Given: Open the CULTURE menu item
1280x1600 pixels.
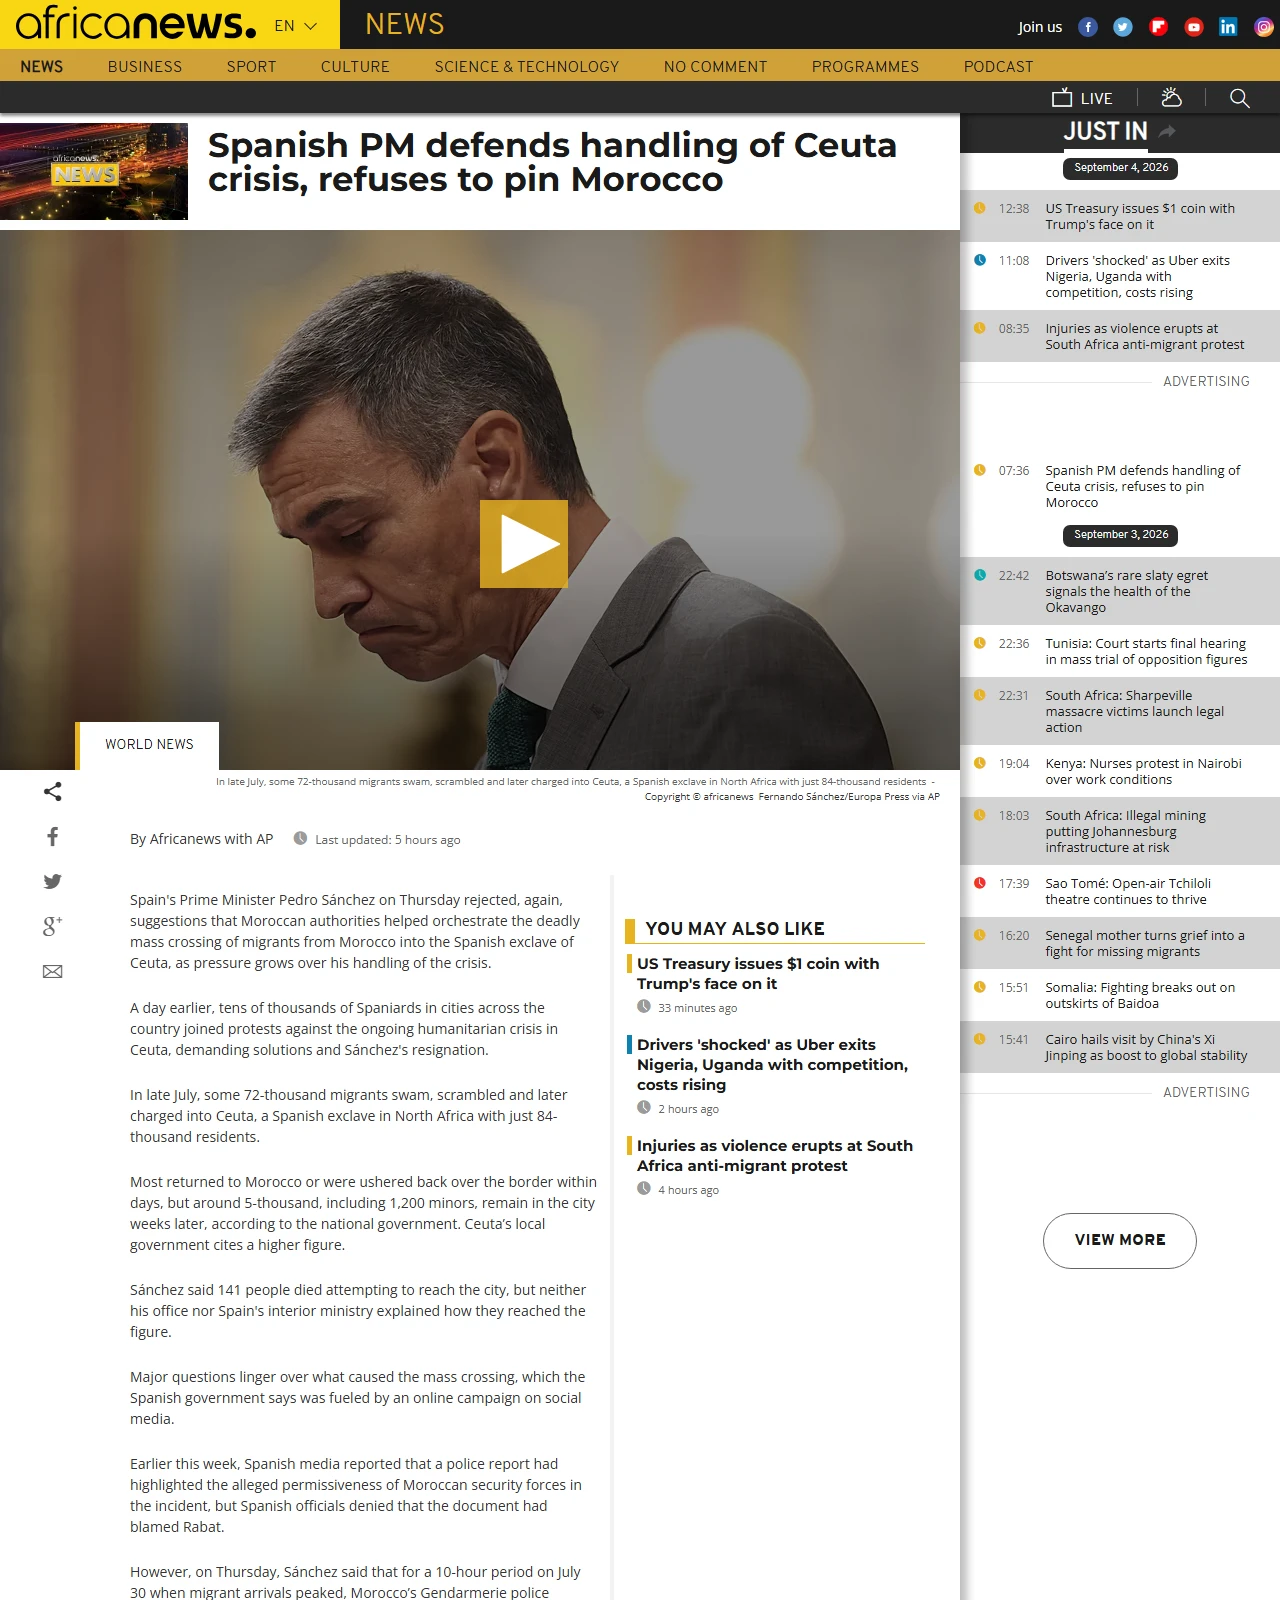Looking at the screenshot, I should [355, 66].
